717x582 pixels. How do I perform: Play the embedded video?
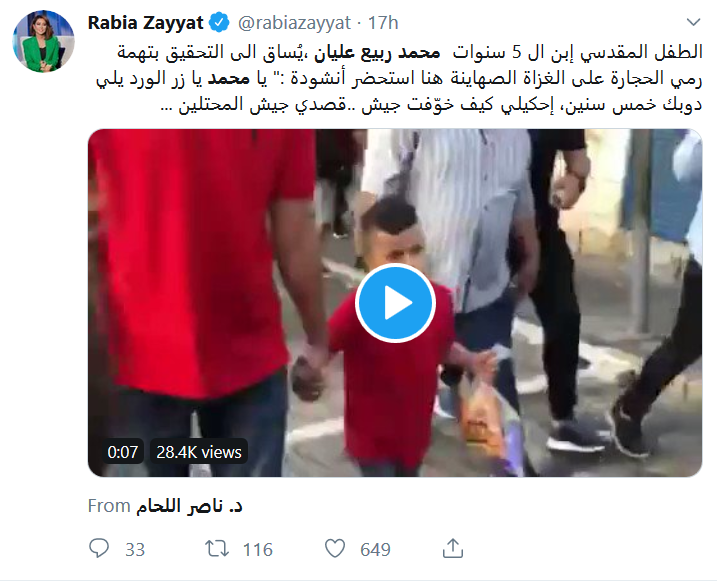click(395, 303)
